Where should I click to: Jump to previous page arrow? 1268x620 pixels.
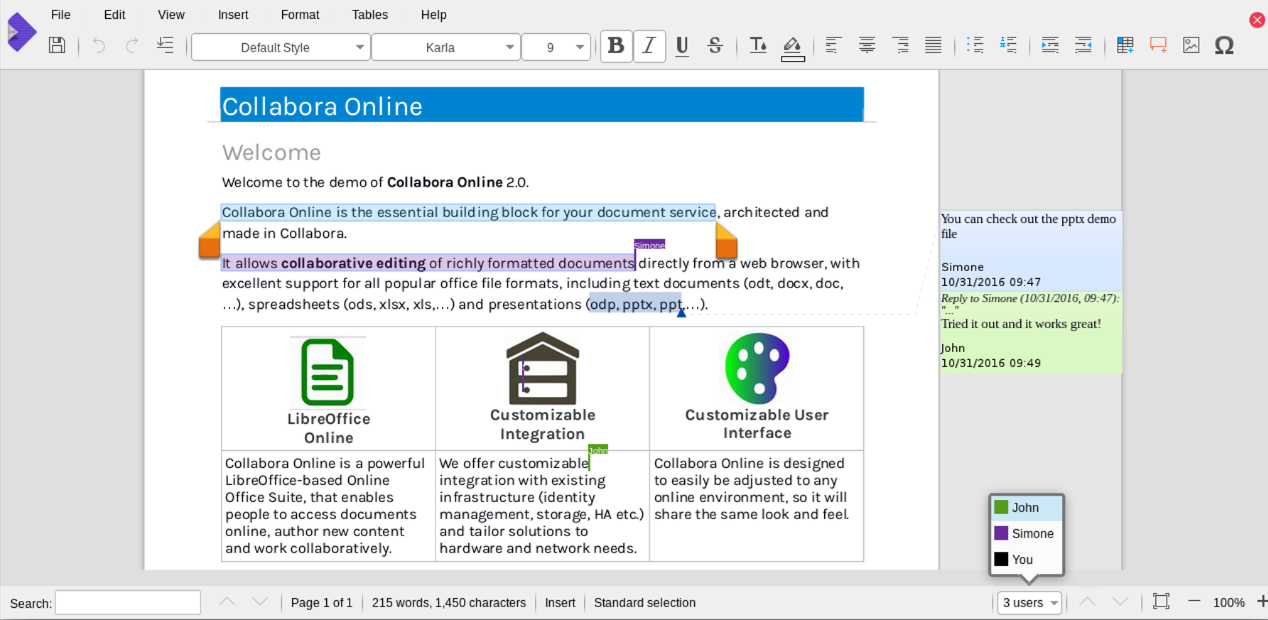pos(1087,602)
